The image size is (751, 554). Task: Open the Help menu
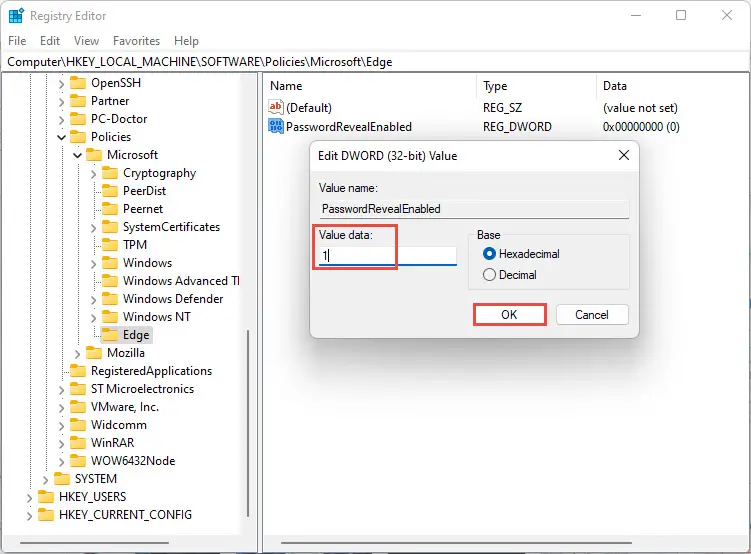coord(186,41)
